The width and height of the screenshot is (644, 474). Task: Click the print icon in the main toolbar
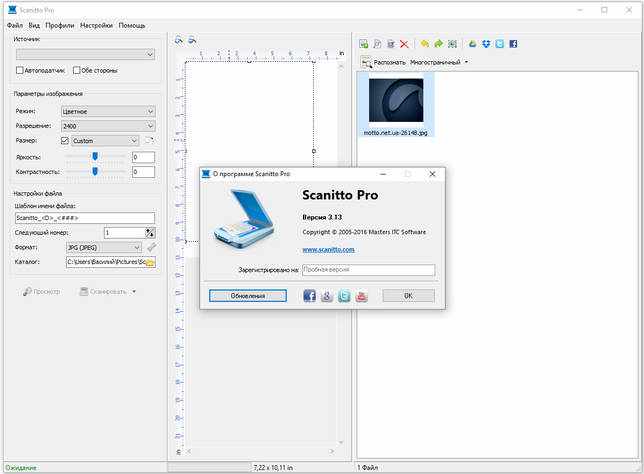pyautogui.click(x=391, y=44)
